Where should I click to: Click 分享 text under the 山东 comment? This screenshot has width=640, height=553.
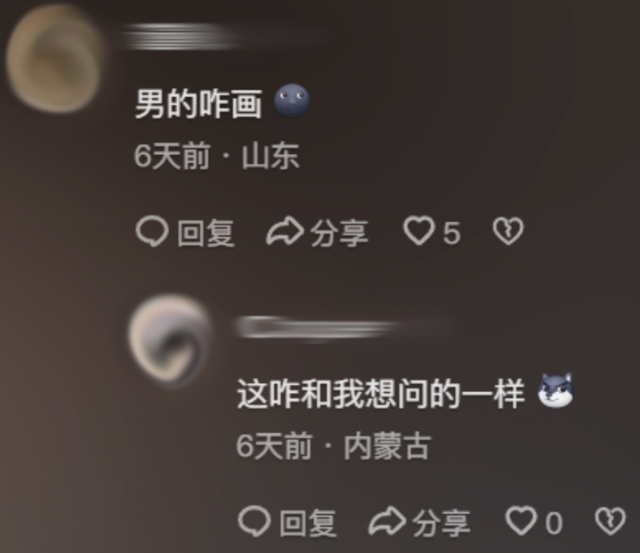click(340, 233)
